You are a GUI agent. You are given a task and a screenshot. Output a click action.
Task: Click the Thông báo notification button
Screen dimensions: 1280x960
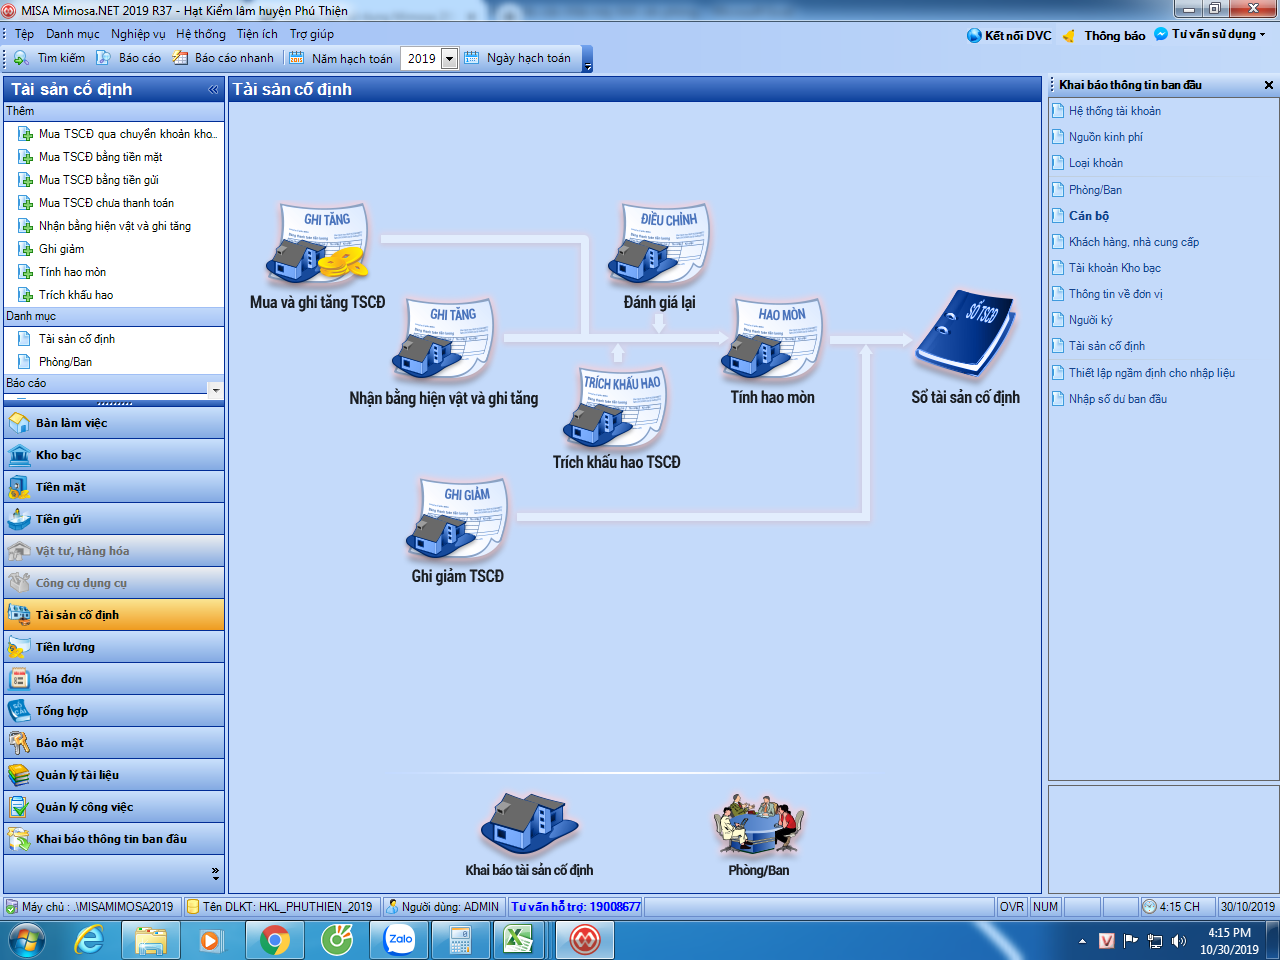[1103, 35]
